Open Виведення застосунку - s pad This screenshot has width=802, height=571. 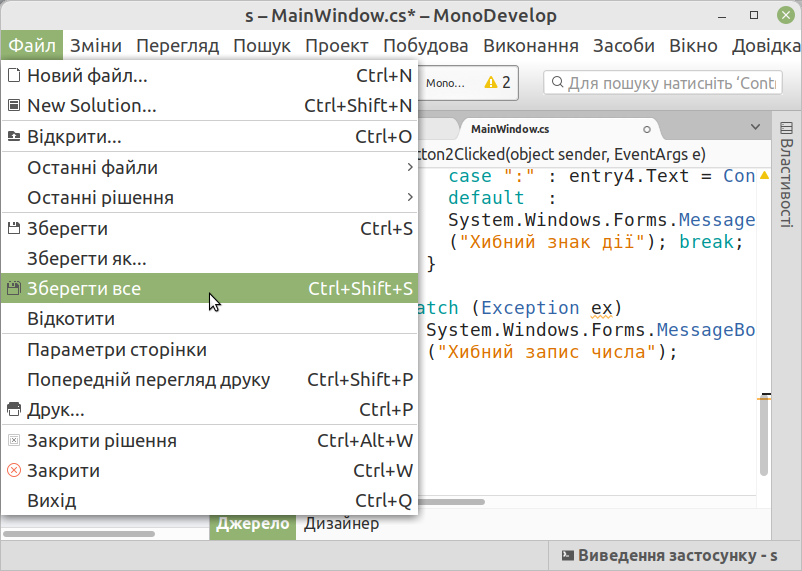[670, 556]
